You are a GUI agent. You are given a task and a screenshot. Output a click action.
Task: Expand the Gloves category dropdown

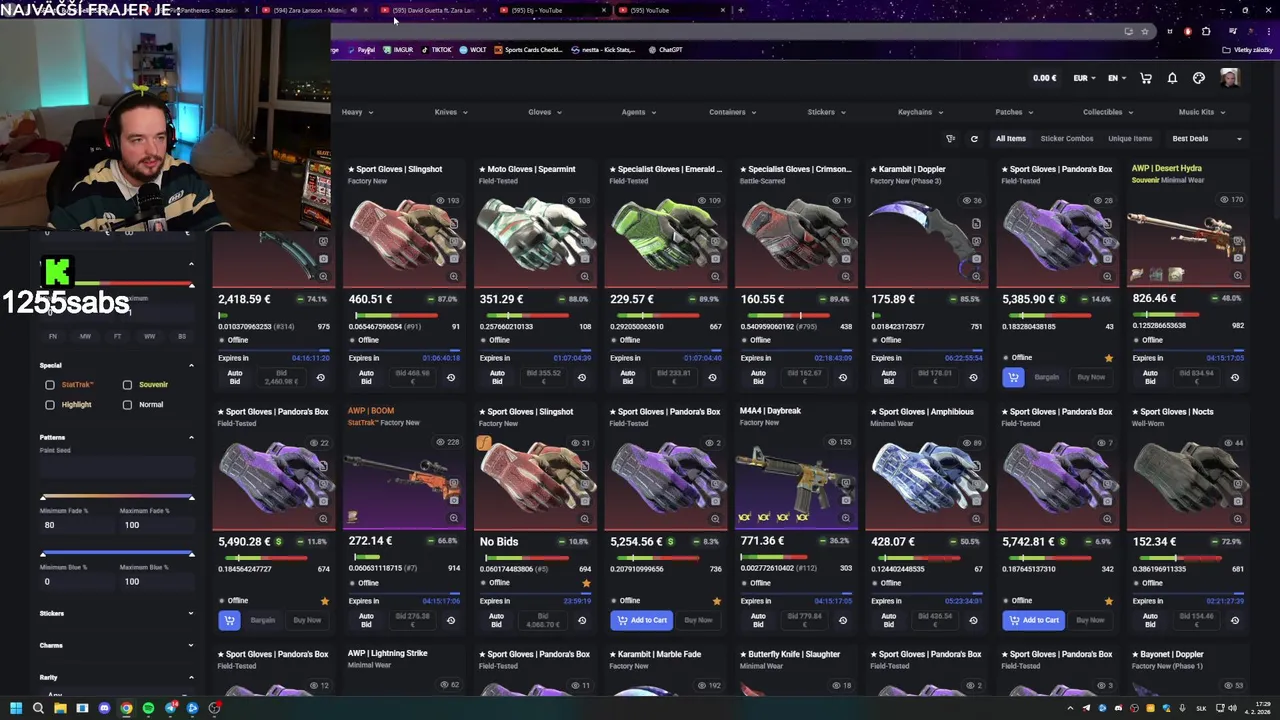545,112
